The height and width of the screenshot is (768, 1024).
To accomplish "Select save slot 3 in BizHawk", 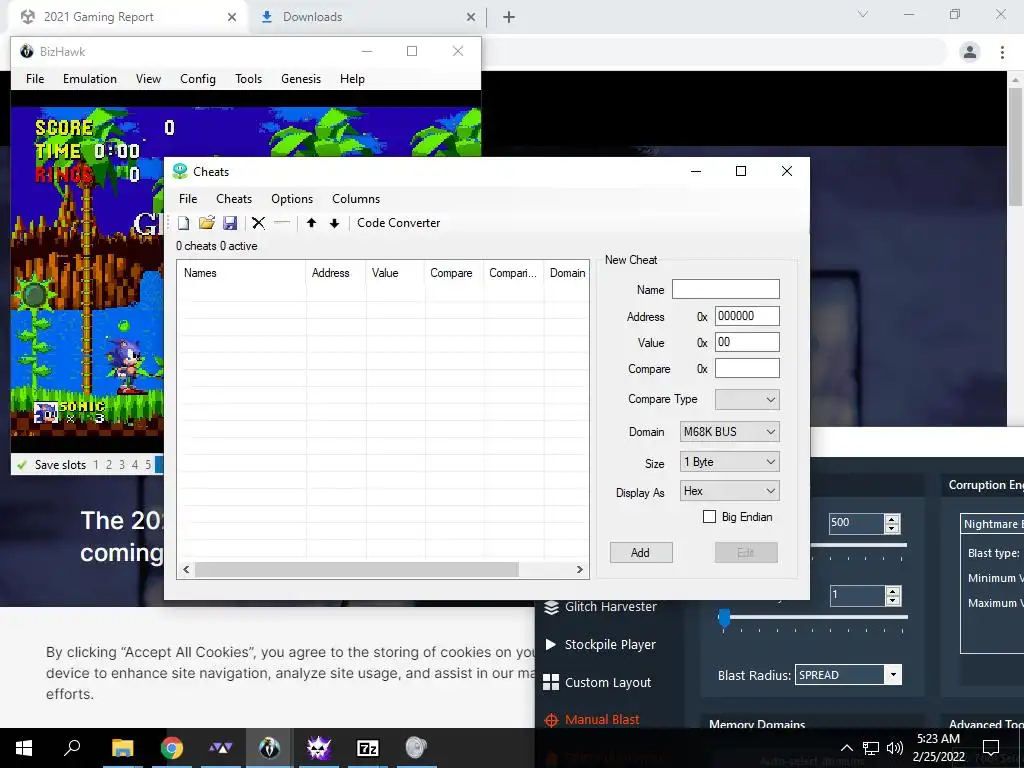I will pyautogui.click(x=121, y=465).
